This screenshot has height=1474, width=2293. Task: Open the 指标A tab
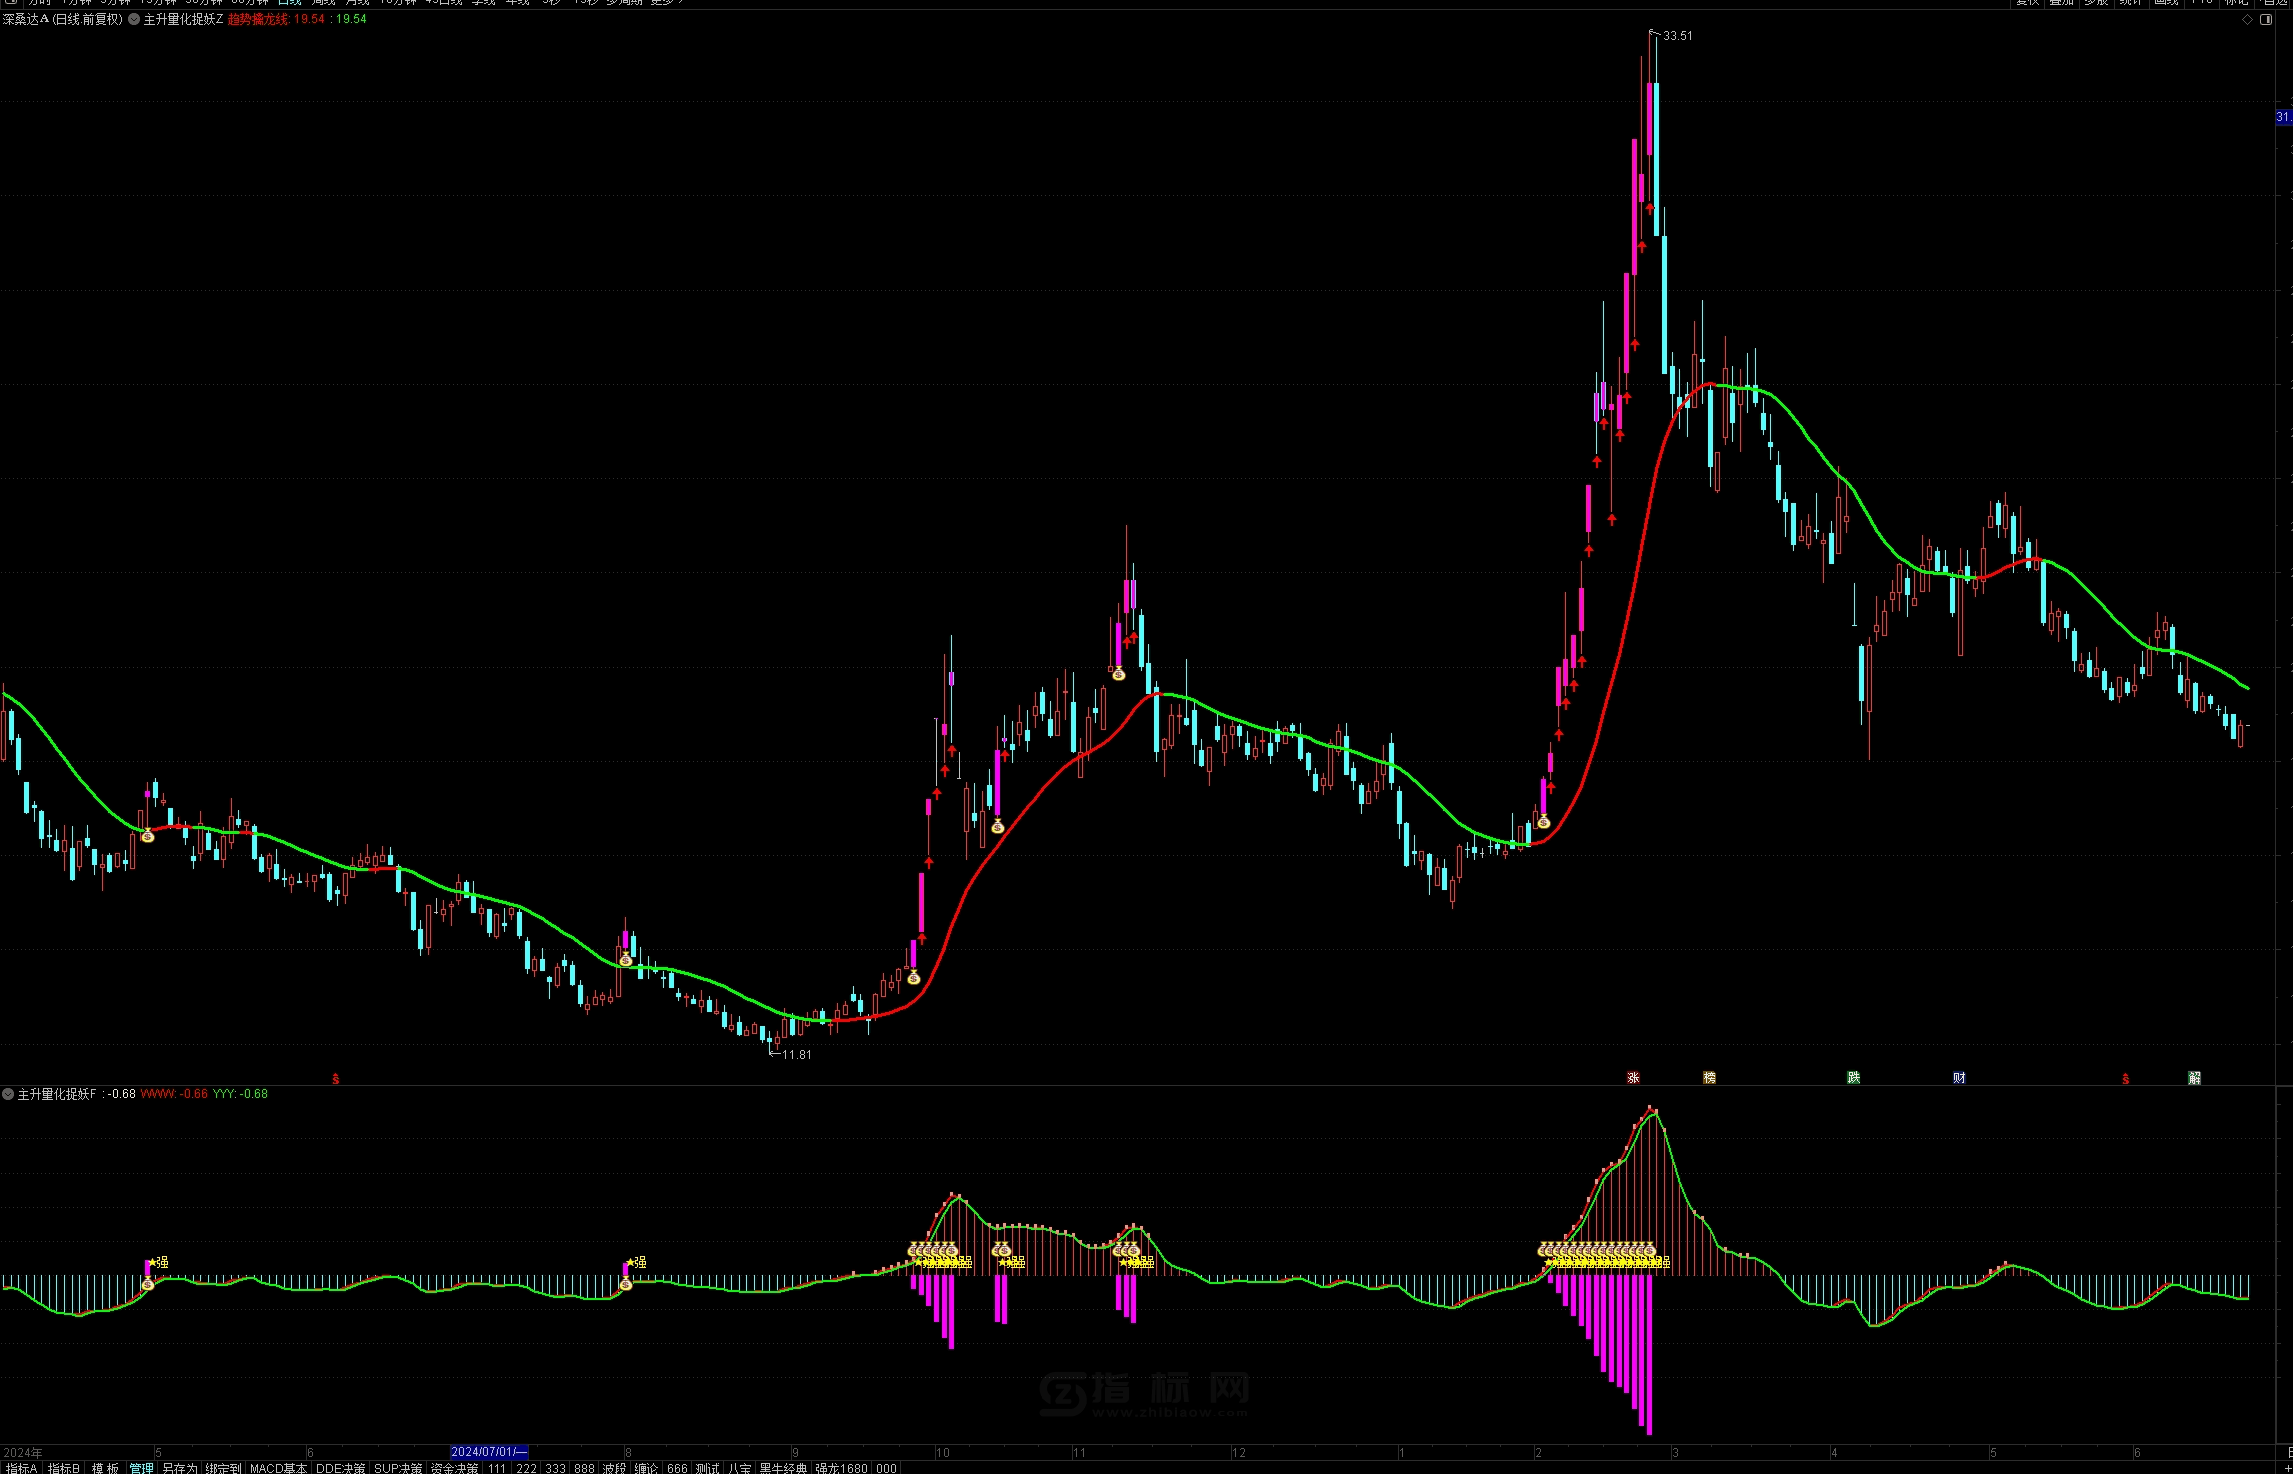click(x=21, y=1468)
